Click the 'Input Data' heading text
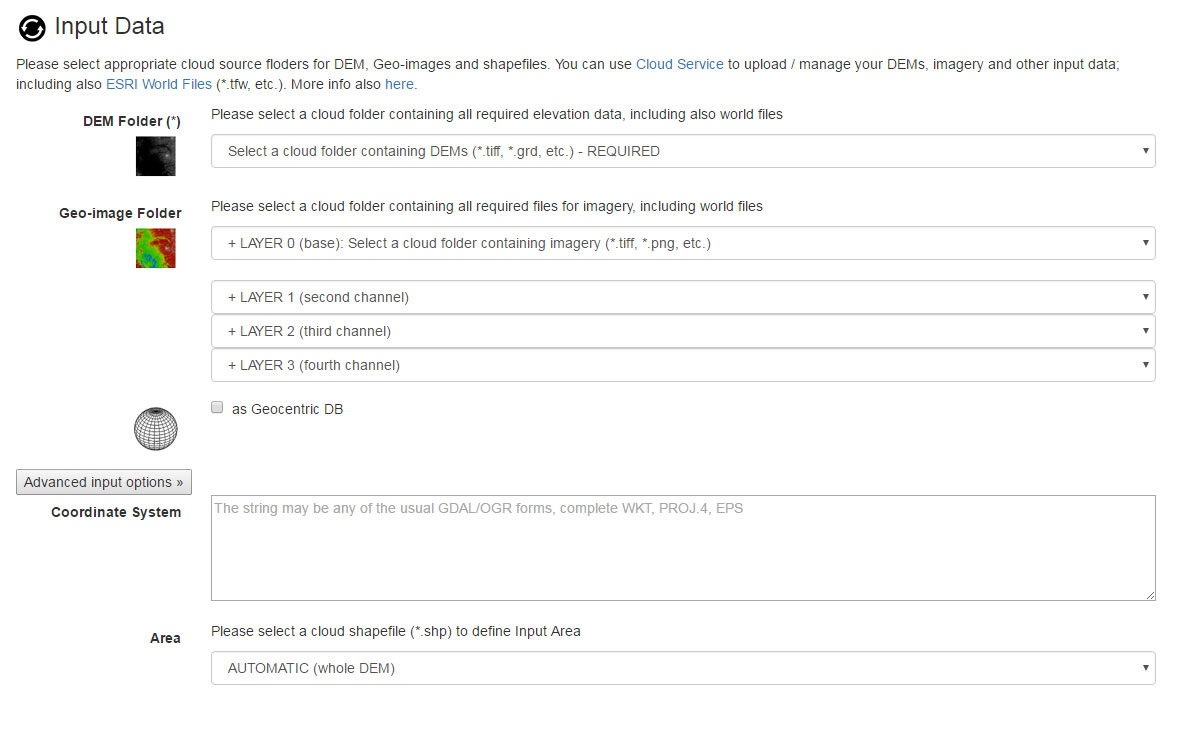 click(x=109, y=26)
